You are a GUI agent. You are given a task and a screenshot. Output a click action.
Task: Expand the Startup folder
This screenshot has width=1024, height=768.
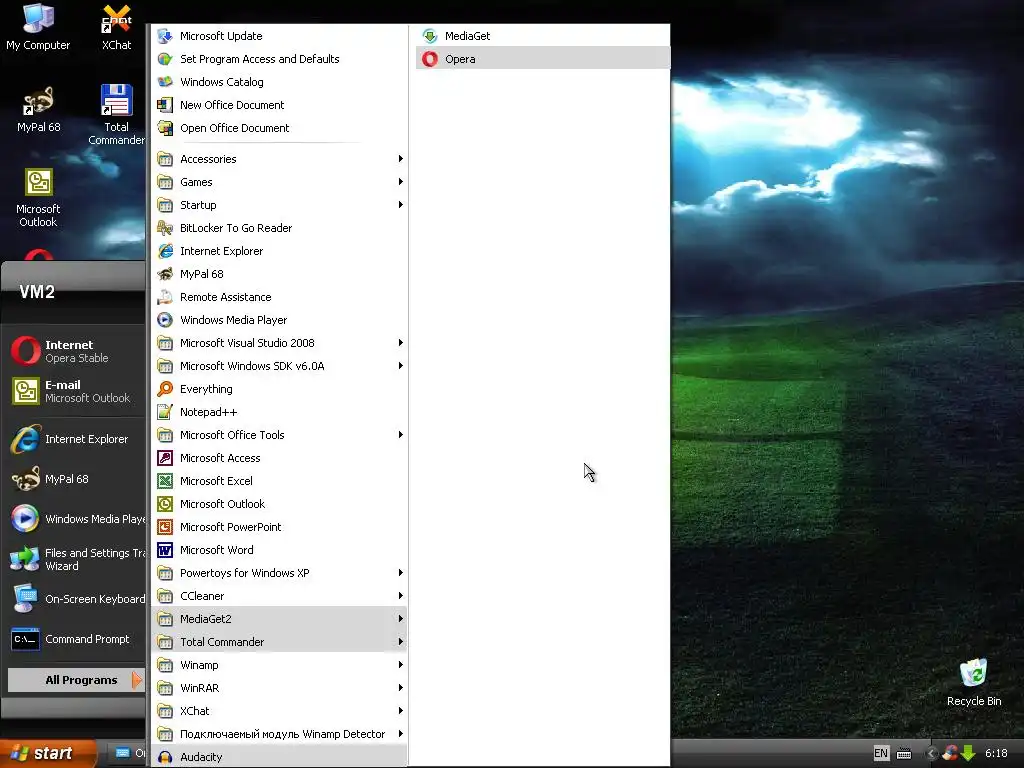[x=279, y=205]
